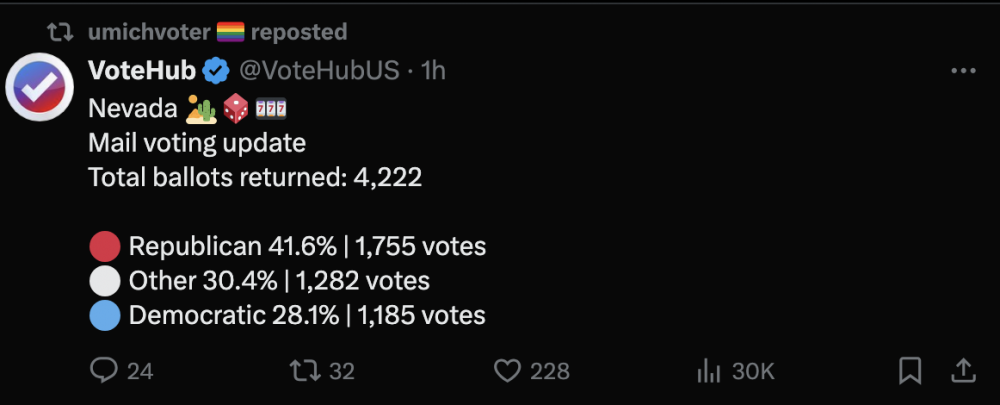Click the "Total ballots returned: 4,222" text

click(255, 178)
